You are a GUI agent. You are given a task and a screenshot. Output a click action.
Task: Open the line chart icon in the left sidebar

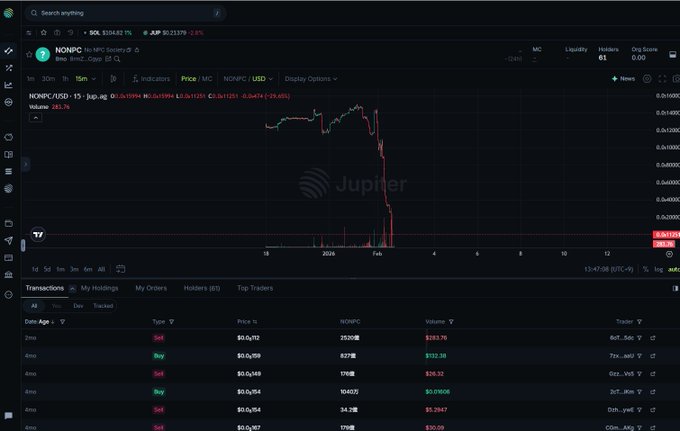[x=9, y=85]
